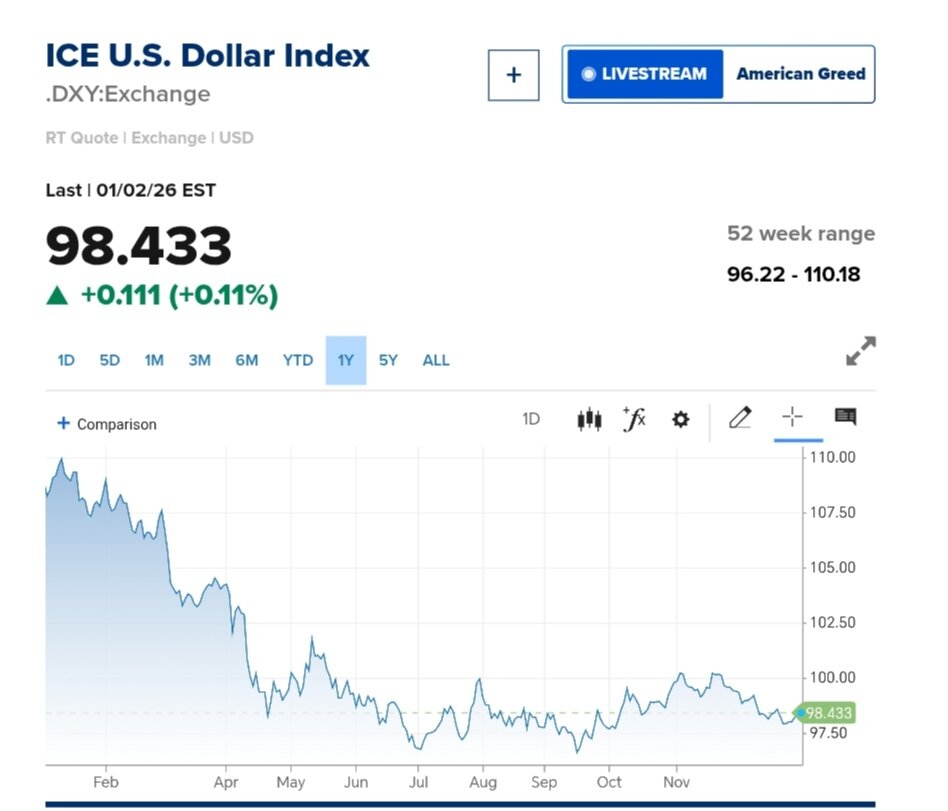This screenshot has width=948, height=811.
Task: Toggle the chart events comment icon
Action: 845,417
